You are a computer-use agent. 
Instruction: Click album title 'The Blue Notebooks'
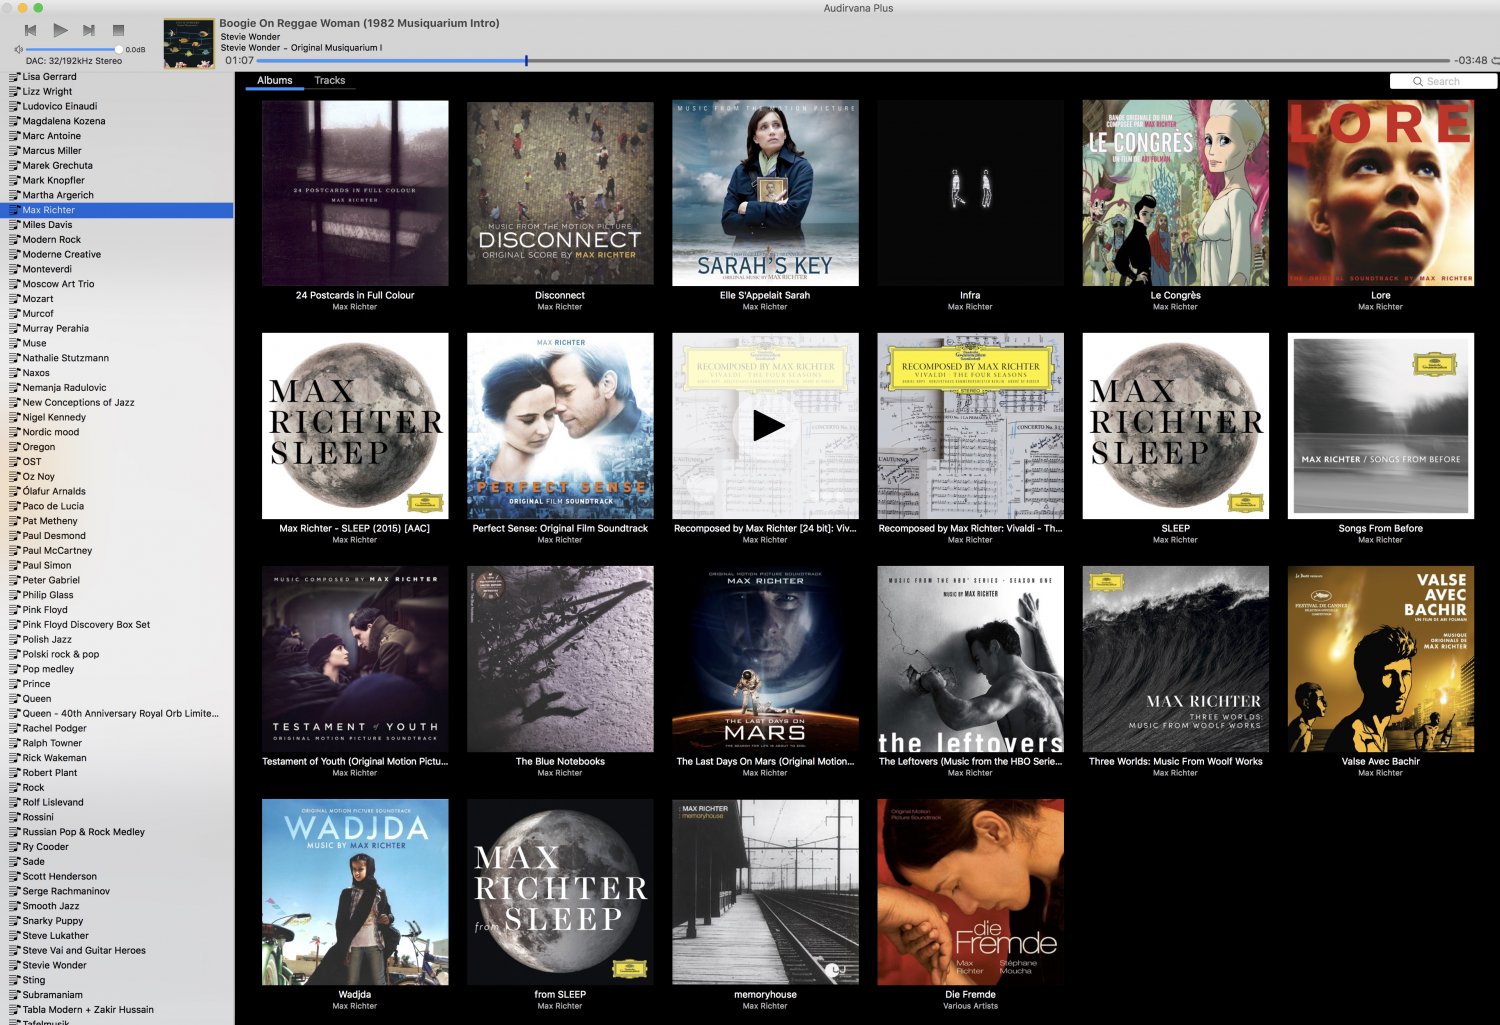click(x=560, y=762)
